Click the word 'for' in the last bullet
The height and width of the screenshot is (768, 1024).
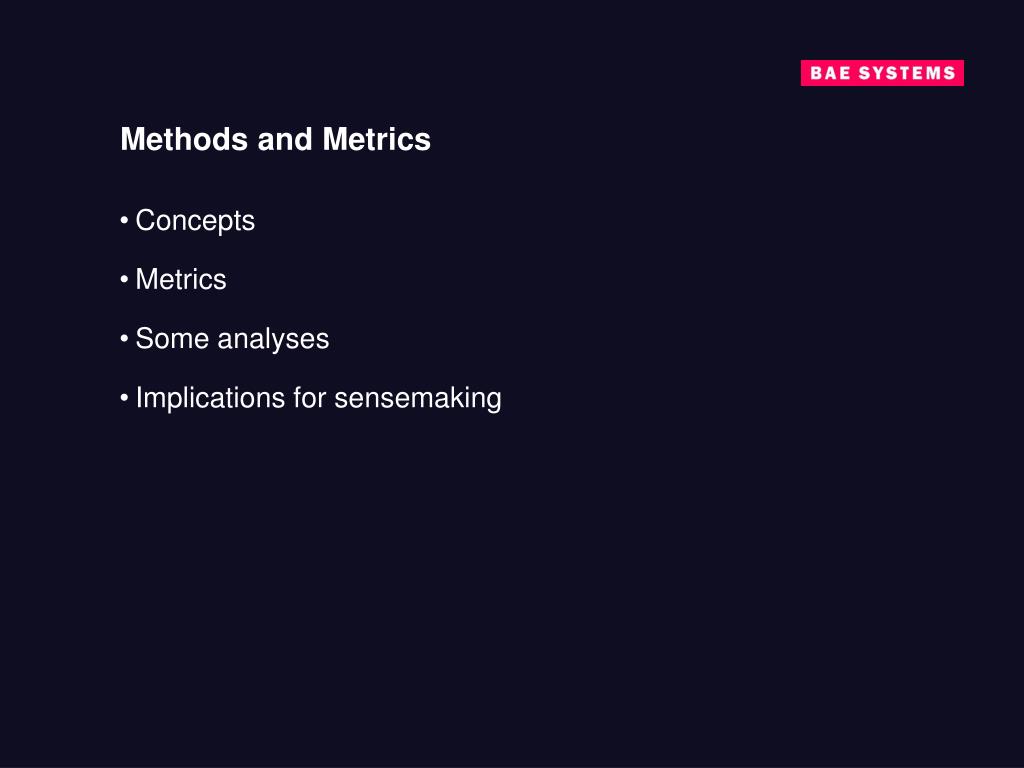[310, 398]
